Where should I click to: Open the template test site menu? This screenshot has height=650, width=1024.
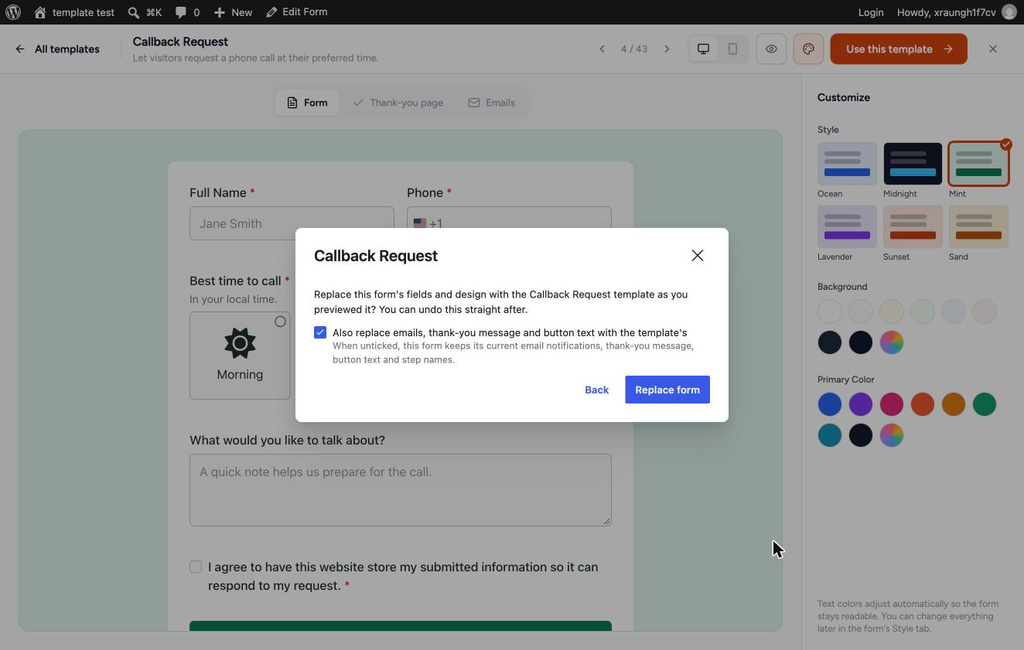coord(74,12)
